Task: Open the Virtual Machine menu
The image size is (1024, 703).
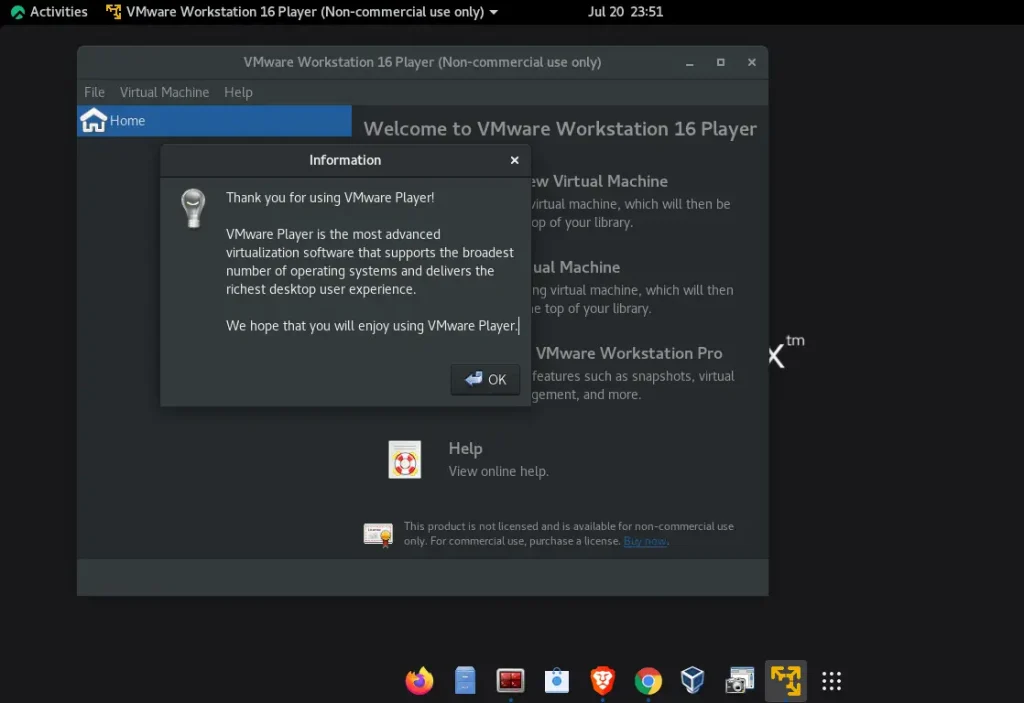Action: [x=164, y=92]
